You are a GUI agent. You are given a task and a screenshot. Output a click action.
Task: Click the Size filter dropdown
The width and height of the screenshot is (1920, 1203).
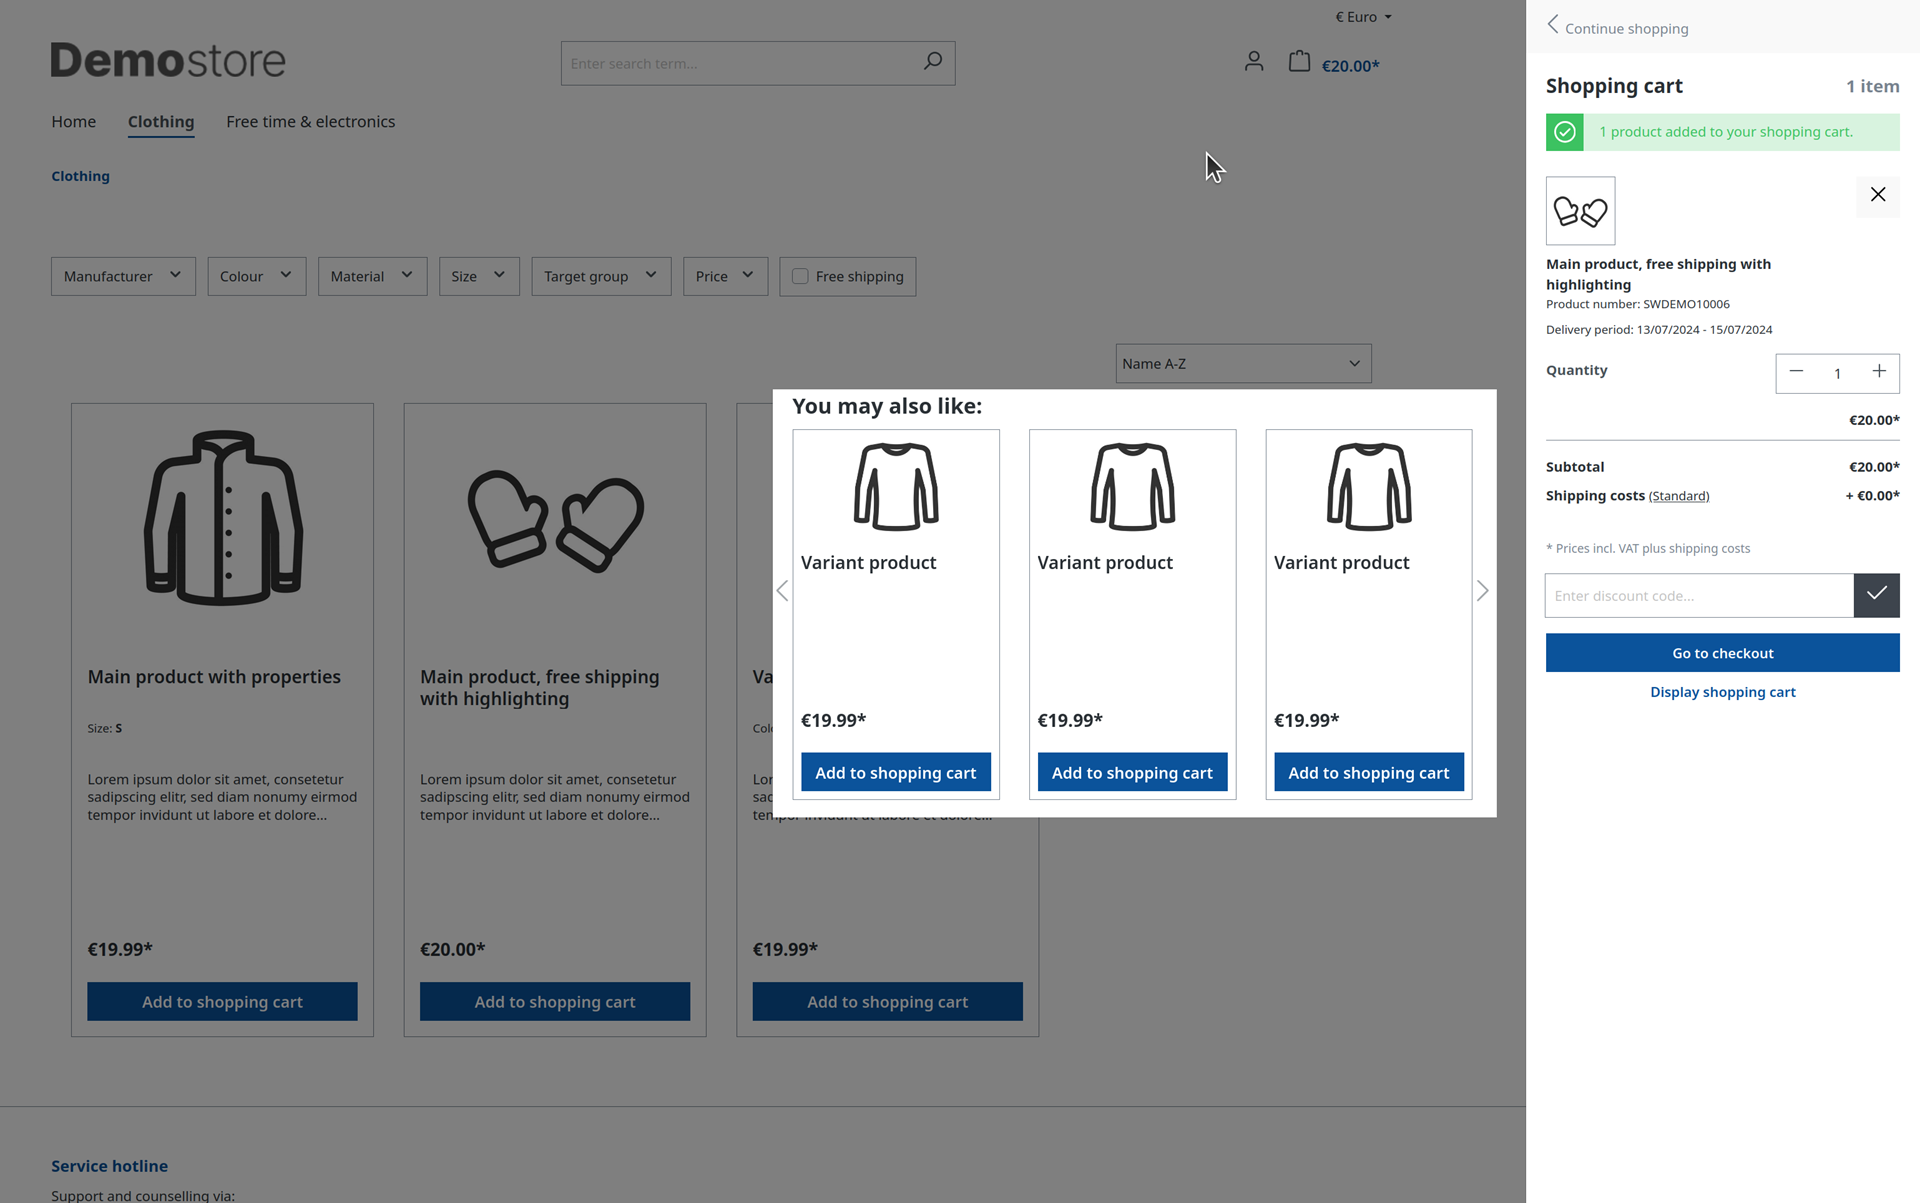tap(477, 276)
